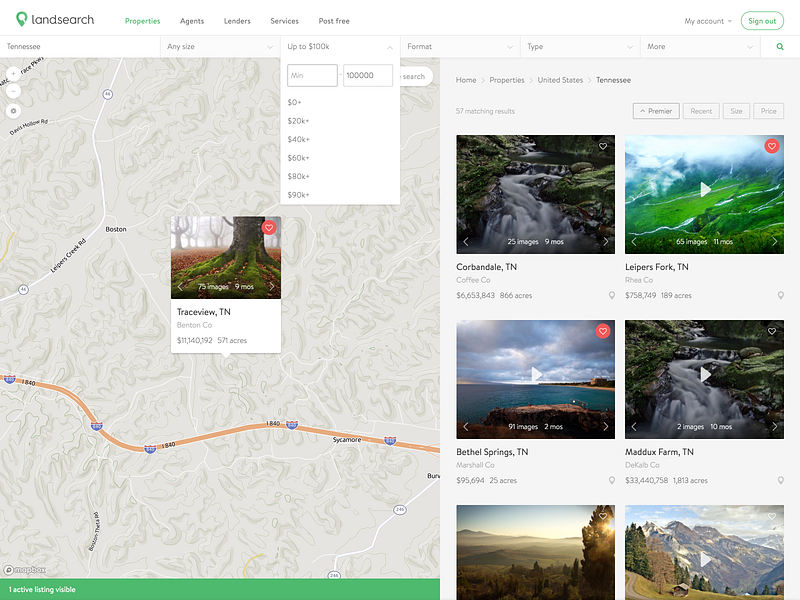Sort results by Recent
800x600 pixels.
[x=701, y=111]
